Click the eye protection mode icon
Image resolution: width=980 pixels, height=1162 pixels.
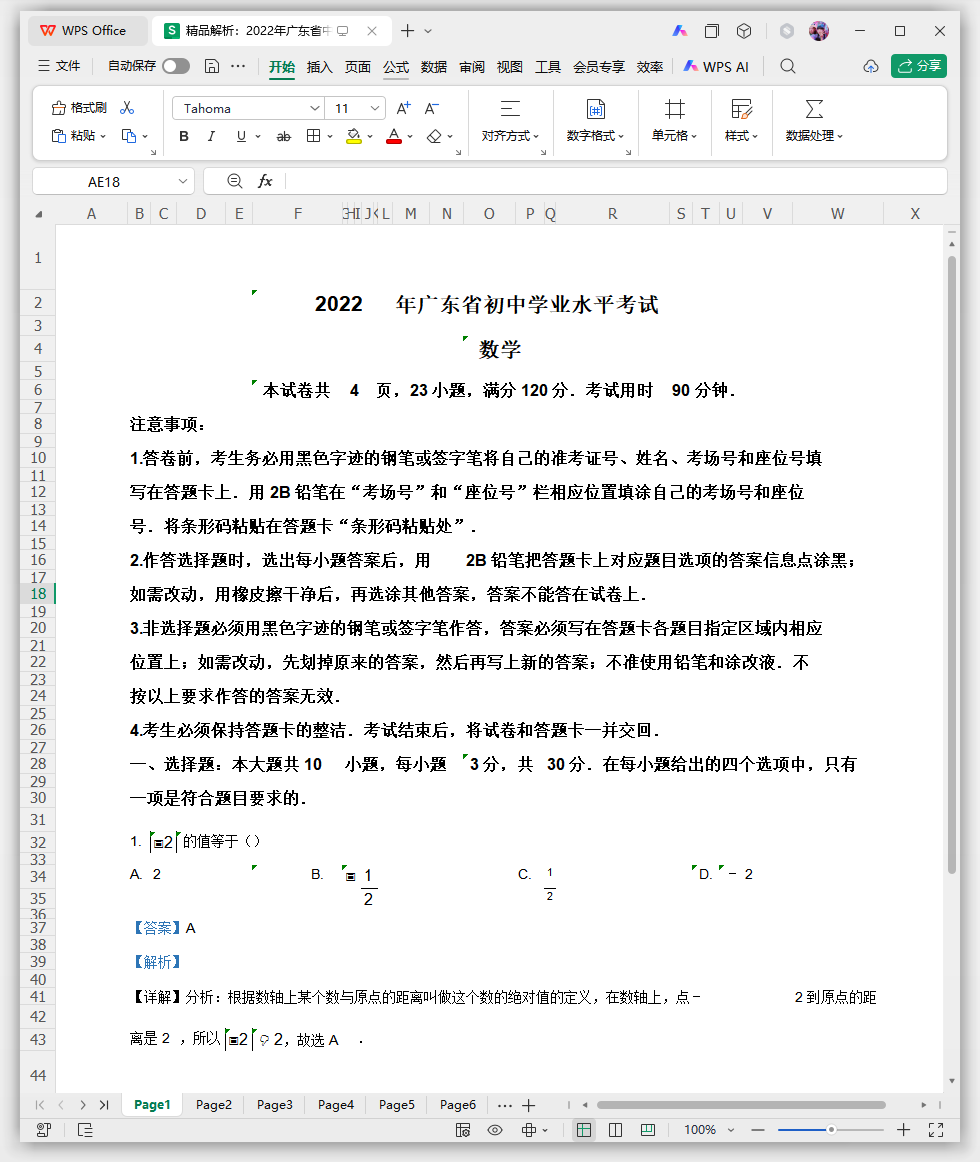click(x=494, y=1129)
